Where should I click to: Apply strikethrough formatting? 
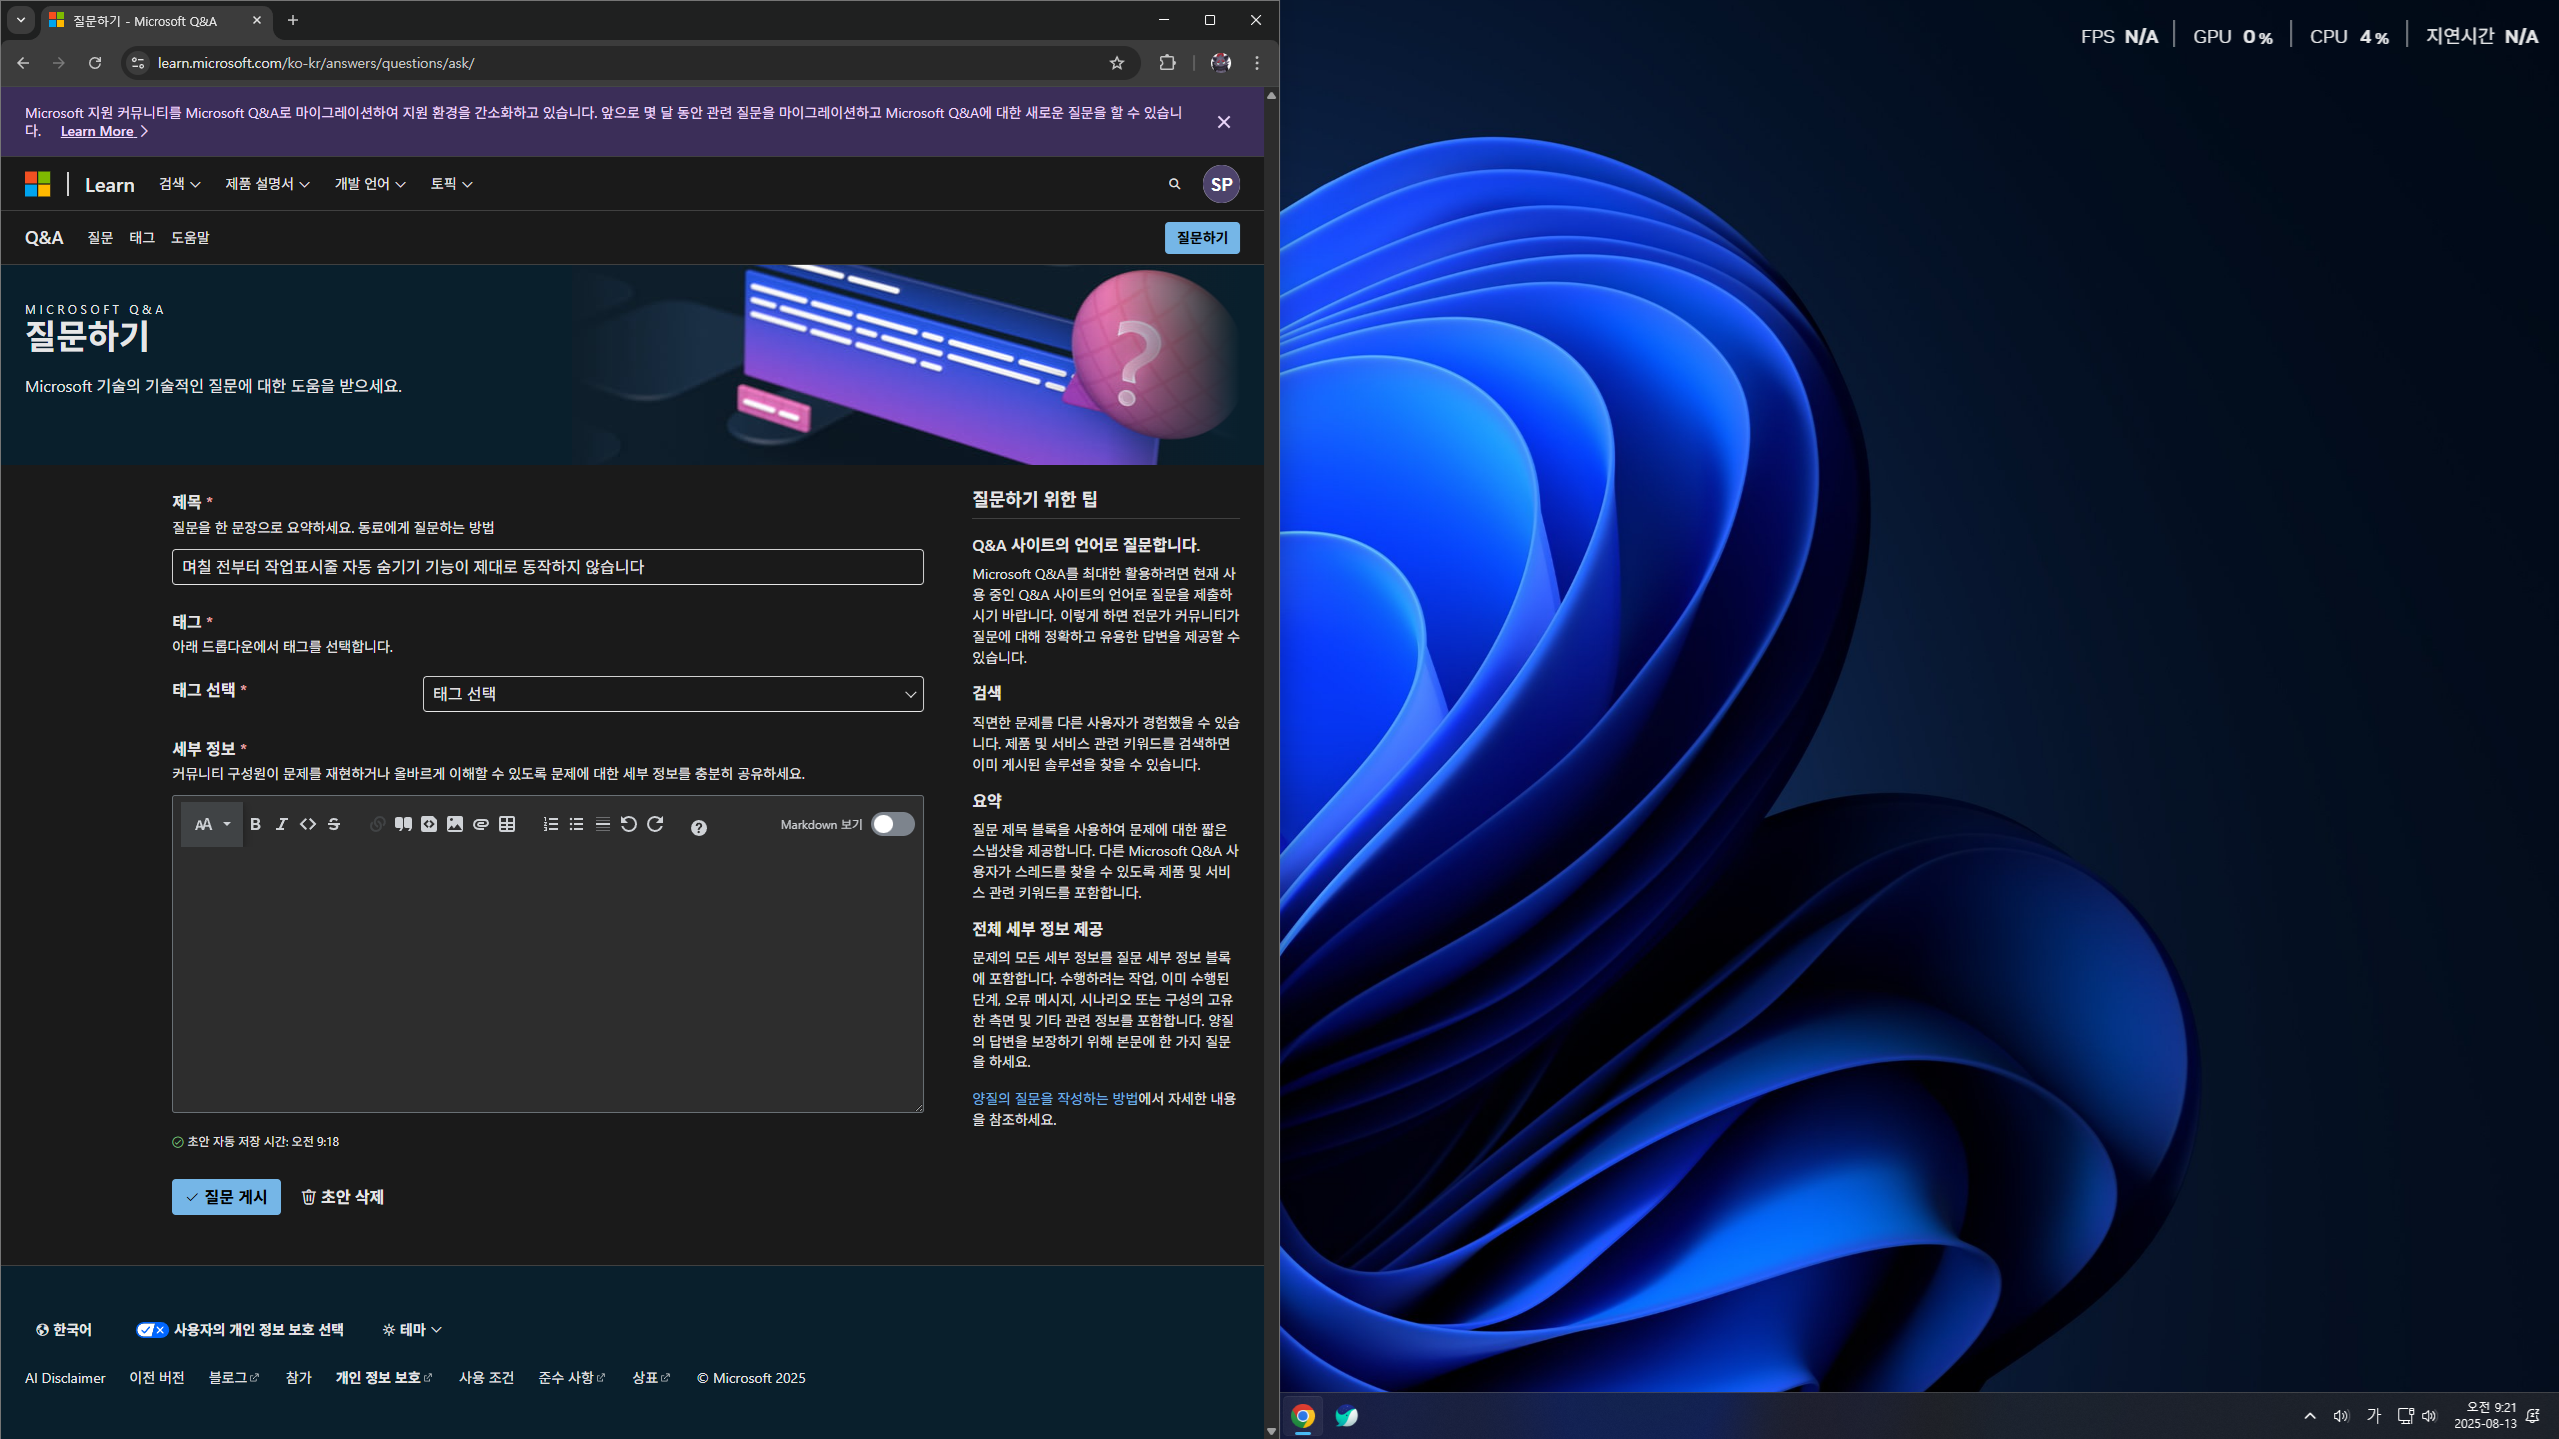(334, 824)
